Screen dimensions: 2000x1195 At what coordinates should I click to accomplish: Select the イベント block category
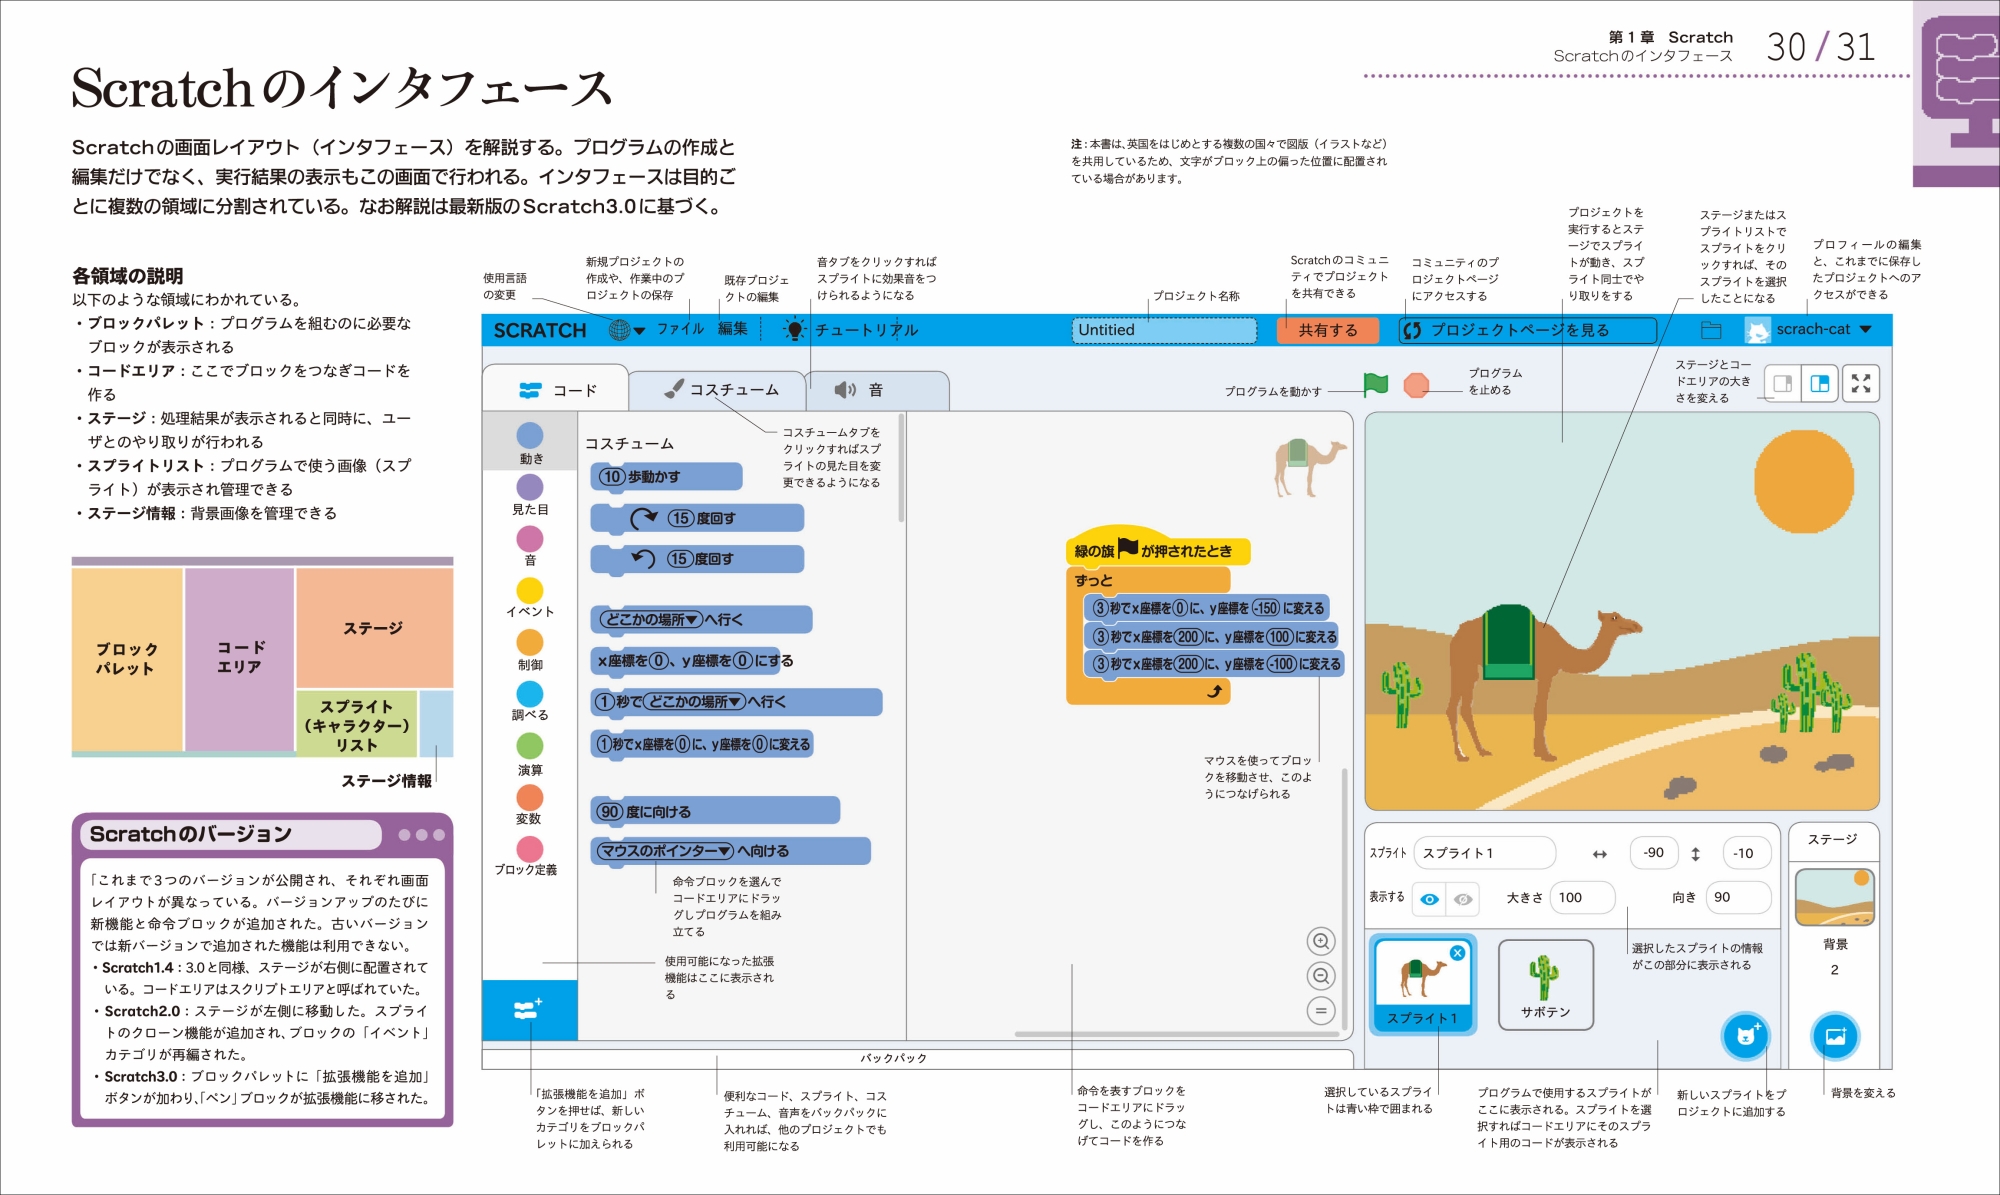[x=530, y=598]
